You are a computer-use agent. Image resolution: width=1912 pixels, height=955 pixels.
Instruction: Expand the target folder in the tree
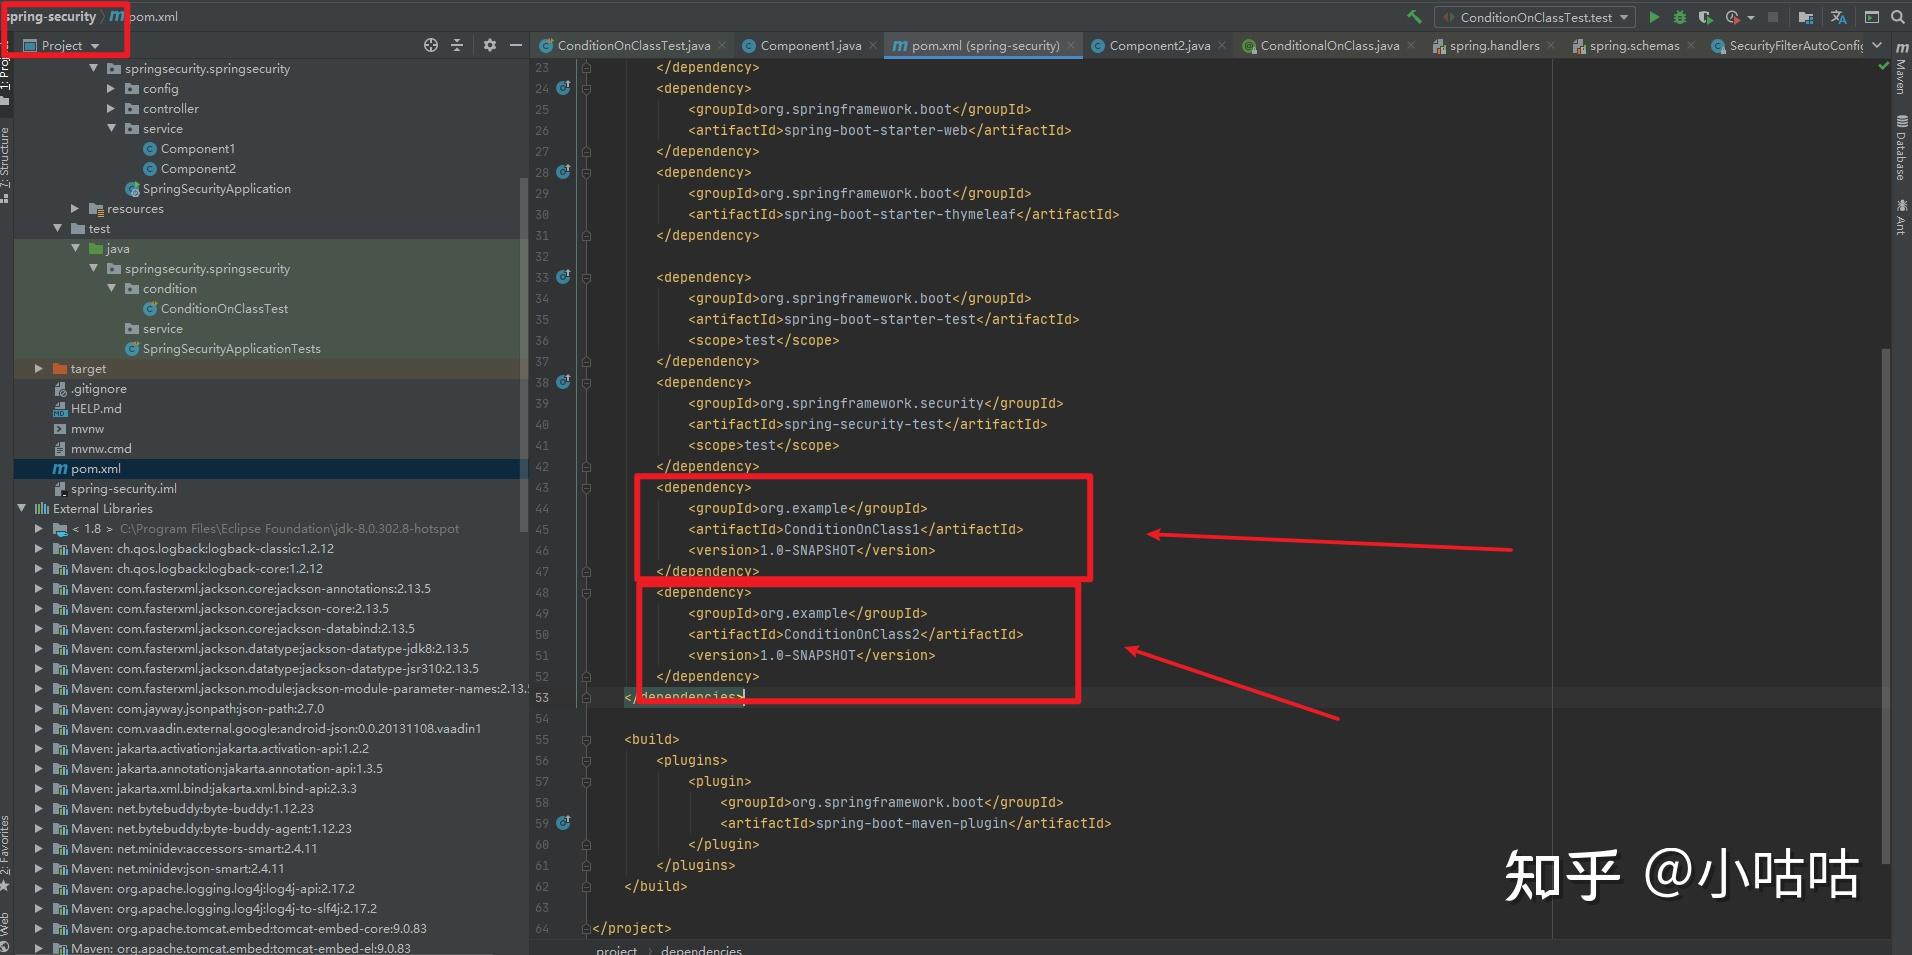point(39,369)
